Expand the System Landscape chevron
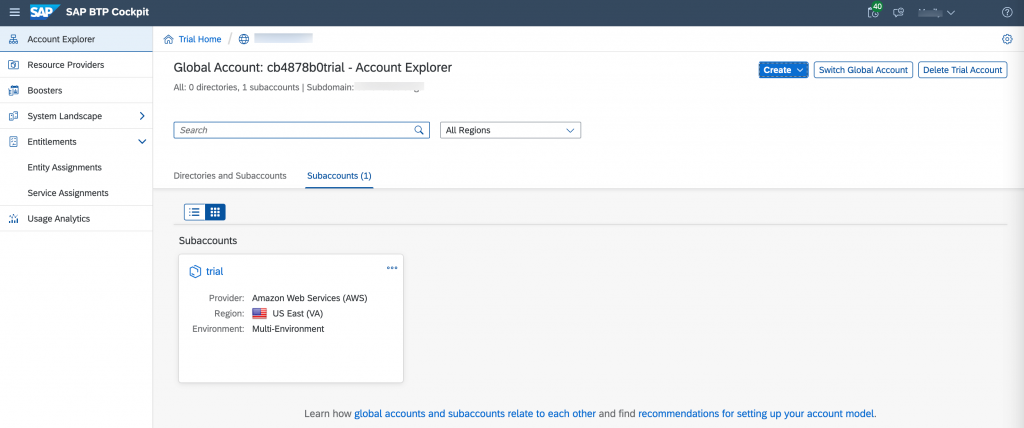Image resolution: width=1024 pixels, height=428 pixels. (142, 116)
